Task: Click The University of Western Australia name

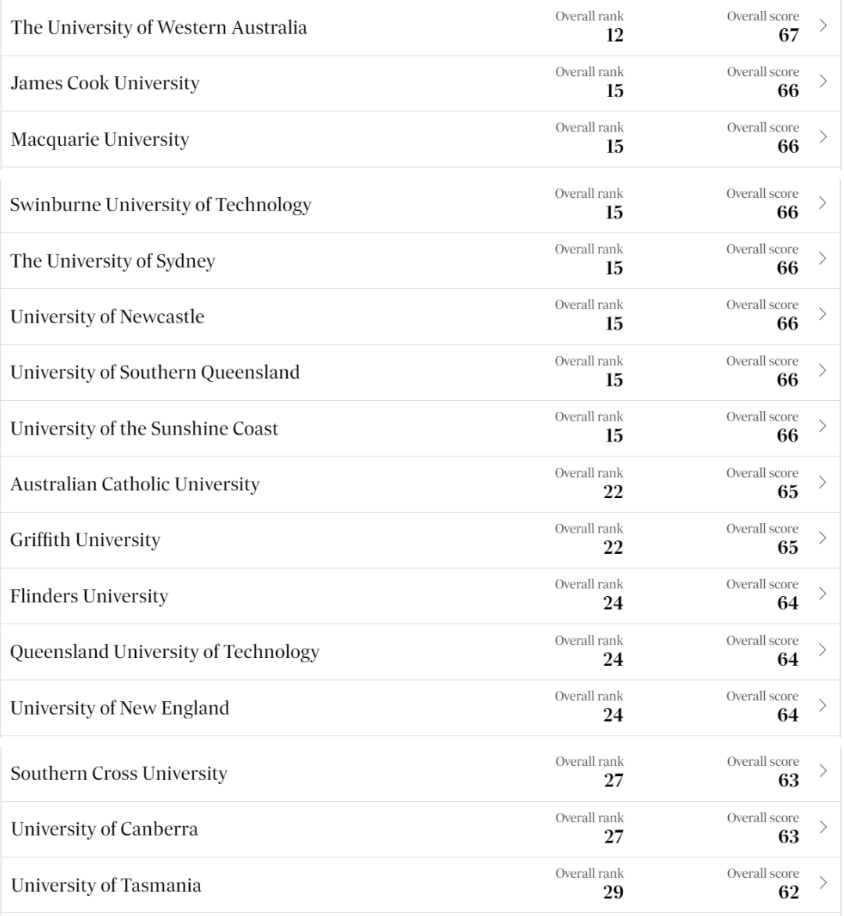Action: coord(158,27)
